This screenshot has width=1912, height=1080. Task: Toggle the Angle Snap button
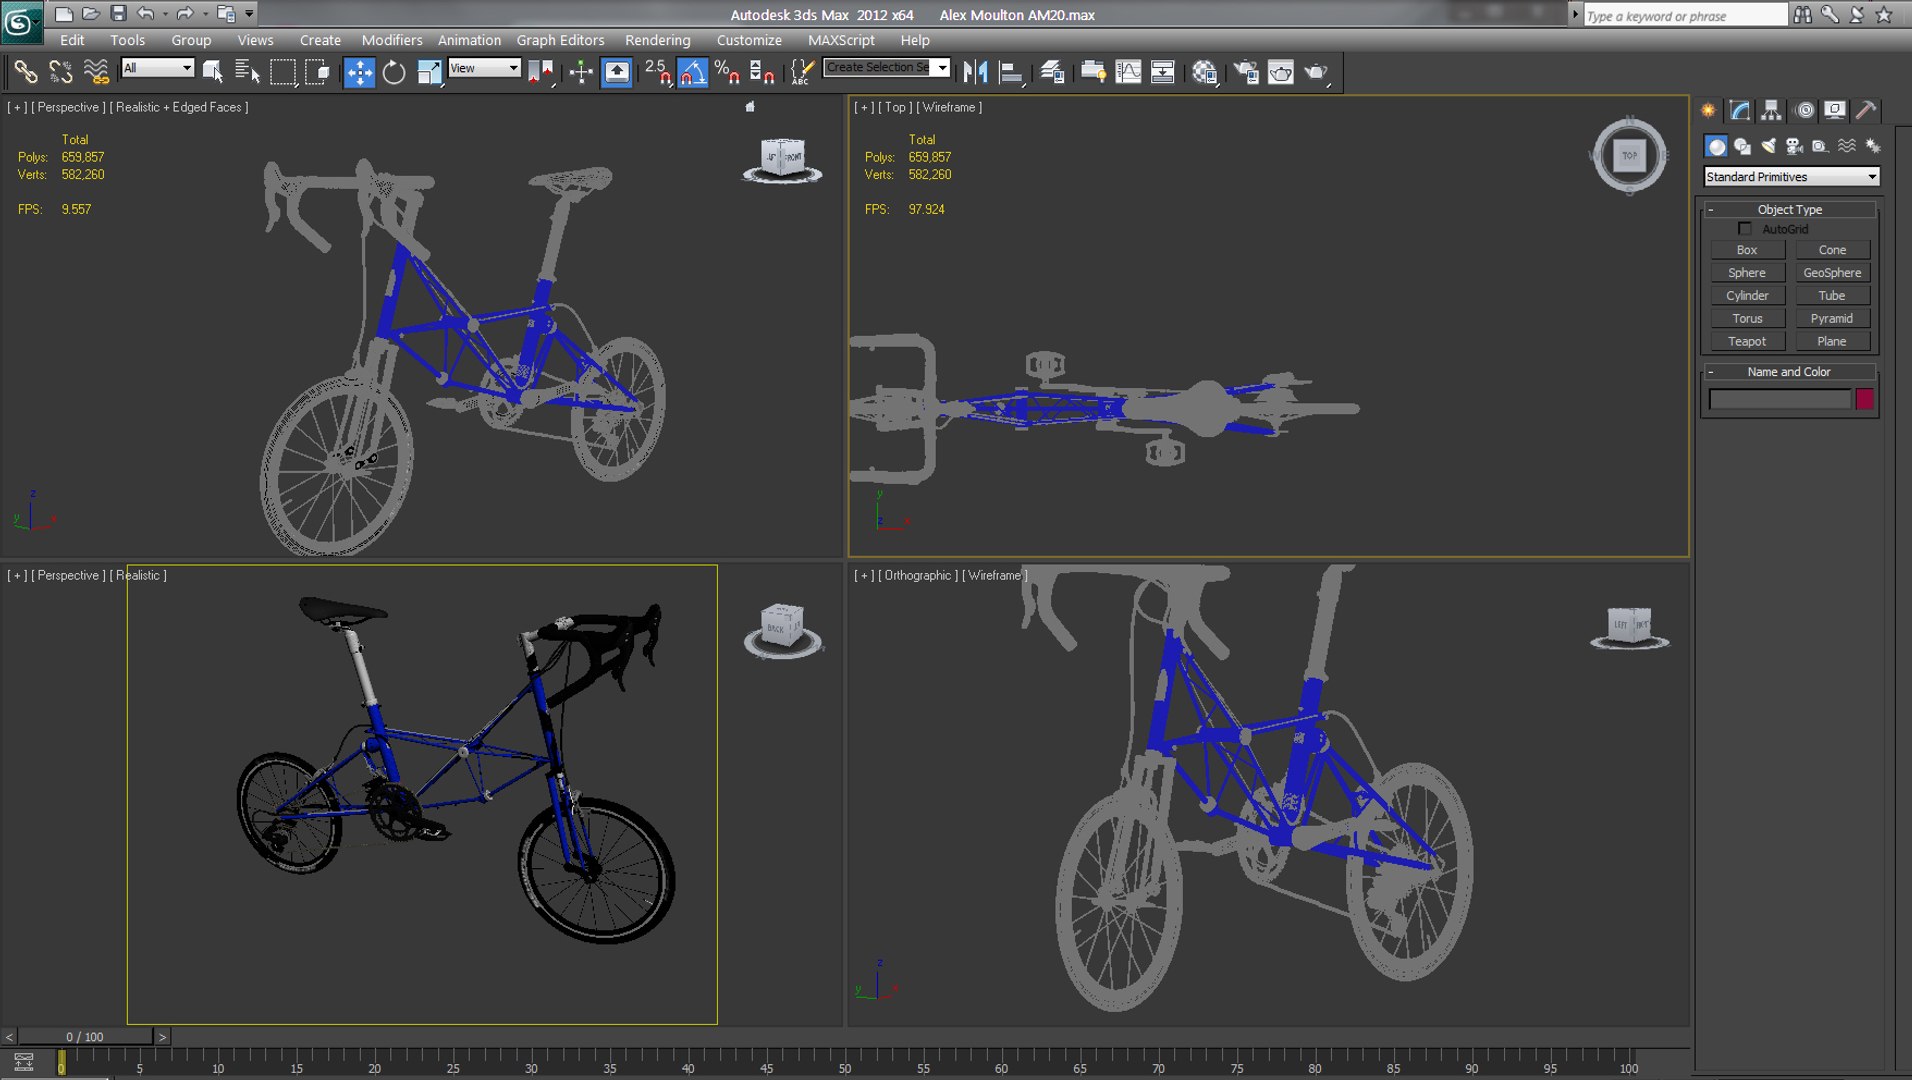(692, 72)
